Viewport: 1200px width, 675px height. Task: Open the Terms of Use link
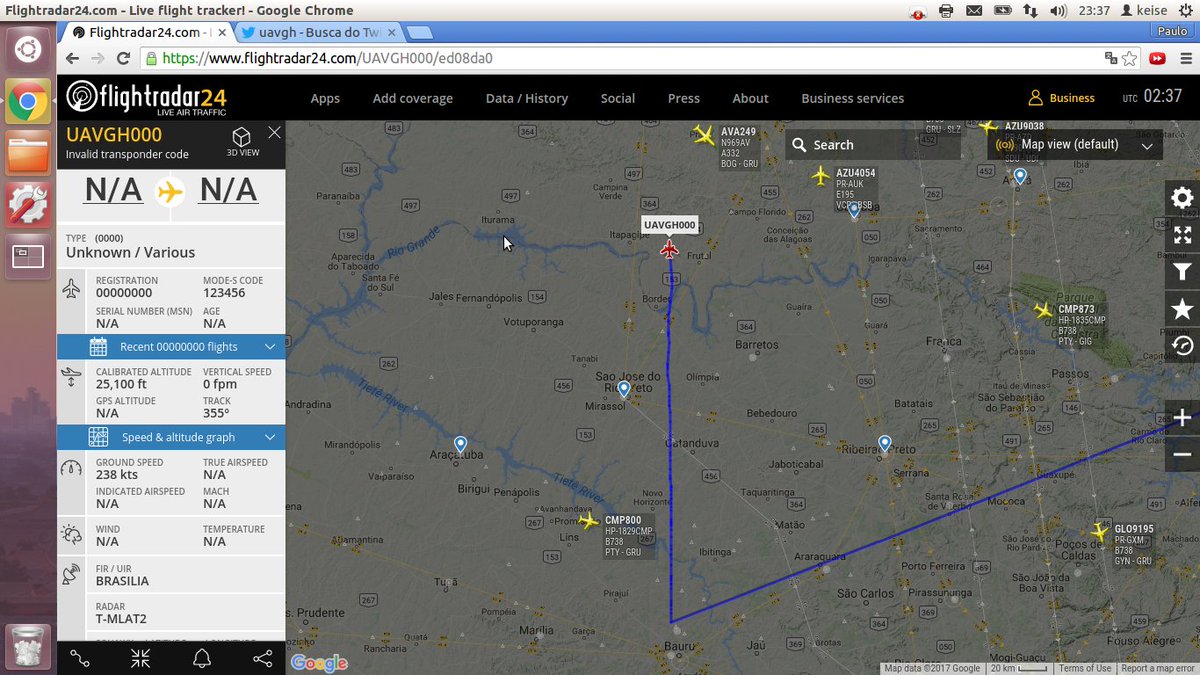(1085, 668)
